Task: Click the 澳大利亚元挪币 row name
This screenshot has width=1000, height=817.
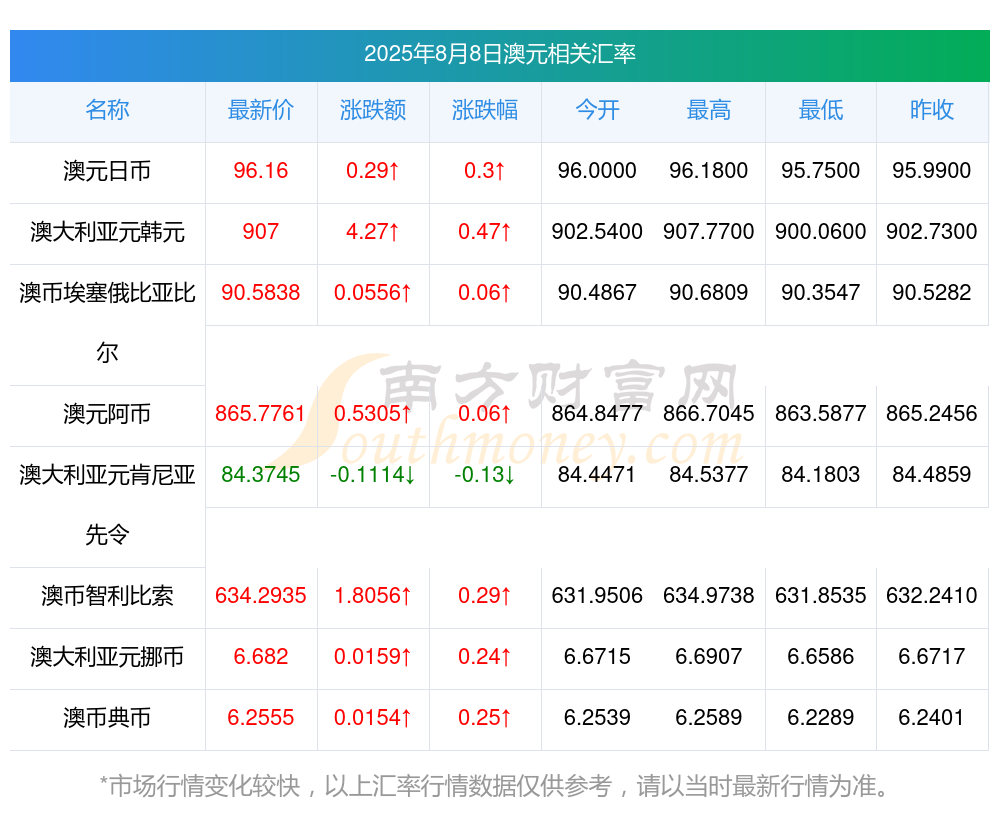Action: pos(107,656)
